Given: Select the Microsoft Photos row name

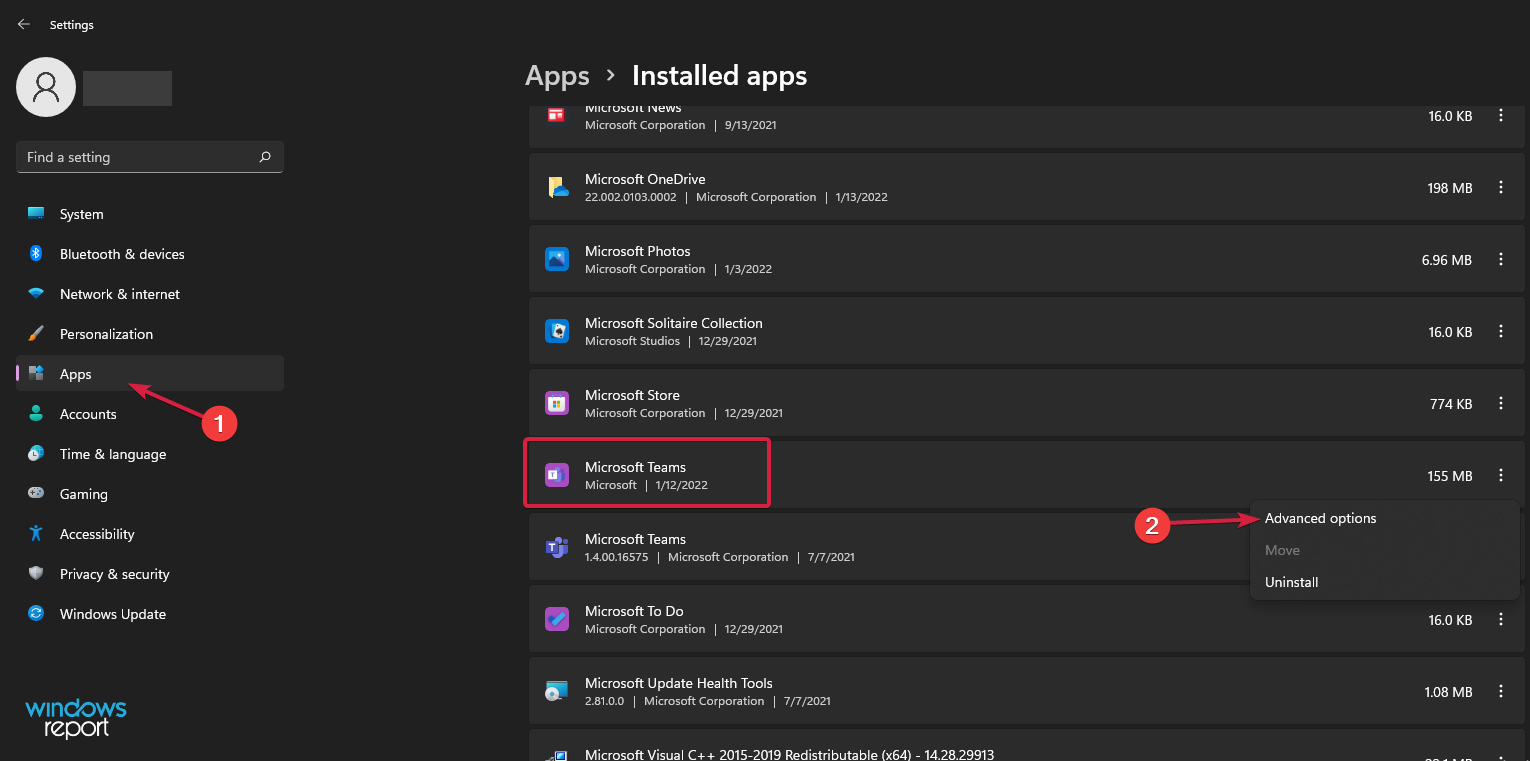Looking at the screenshot, I should pyautogui.click(x=638, y=251).
